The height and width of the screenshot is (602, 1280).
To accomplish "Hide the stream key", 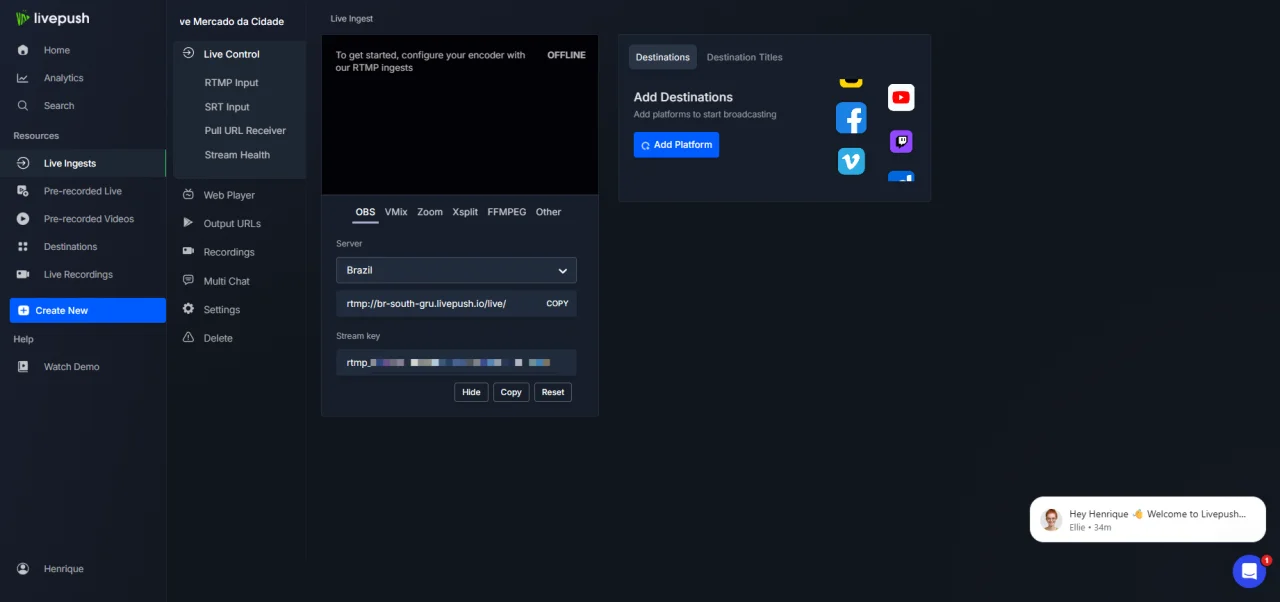I will point(472,392).
